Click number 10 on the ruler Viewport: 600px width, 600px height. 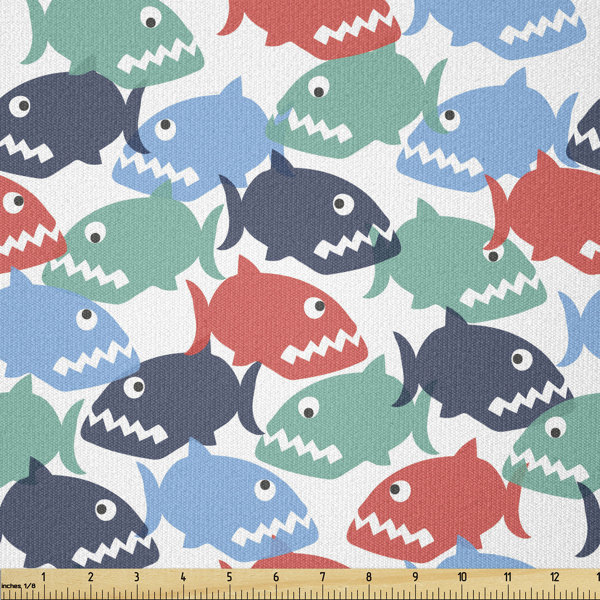click(462, 577)
